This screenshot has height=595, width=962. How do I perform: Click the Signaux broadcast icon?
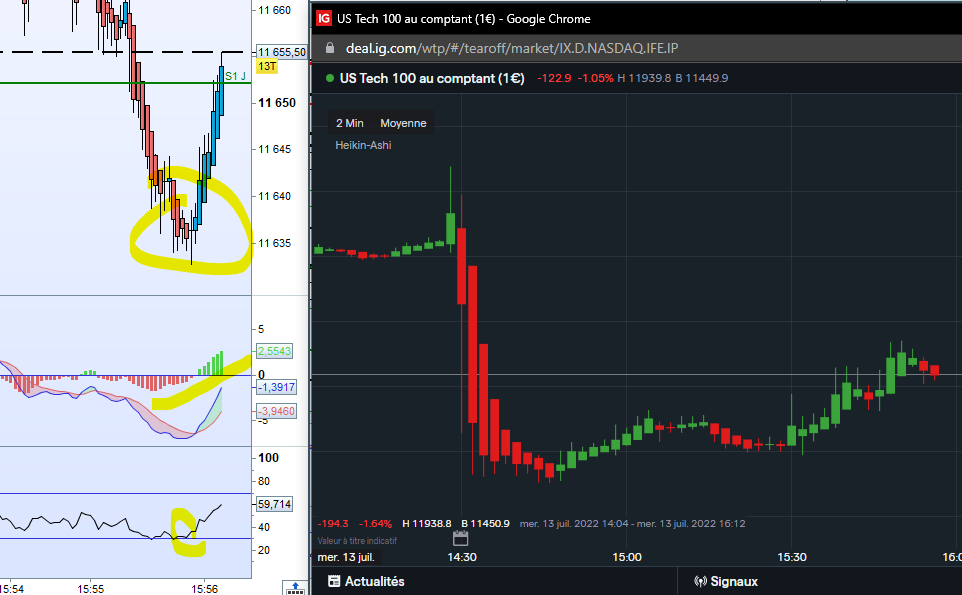point(700,582)
